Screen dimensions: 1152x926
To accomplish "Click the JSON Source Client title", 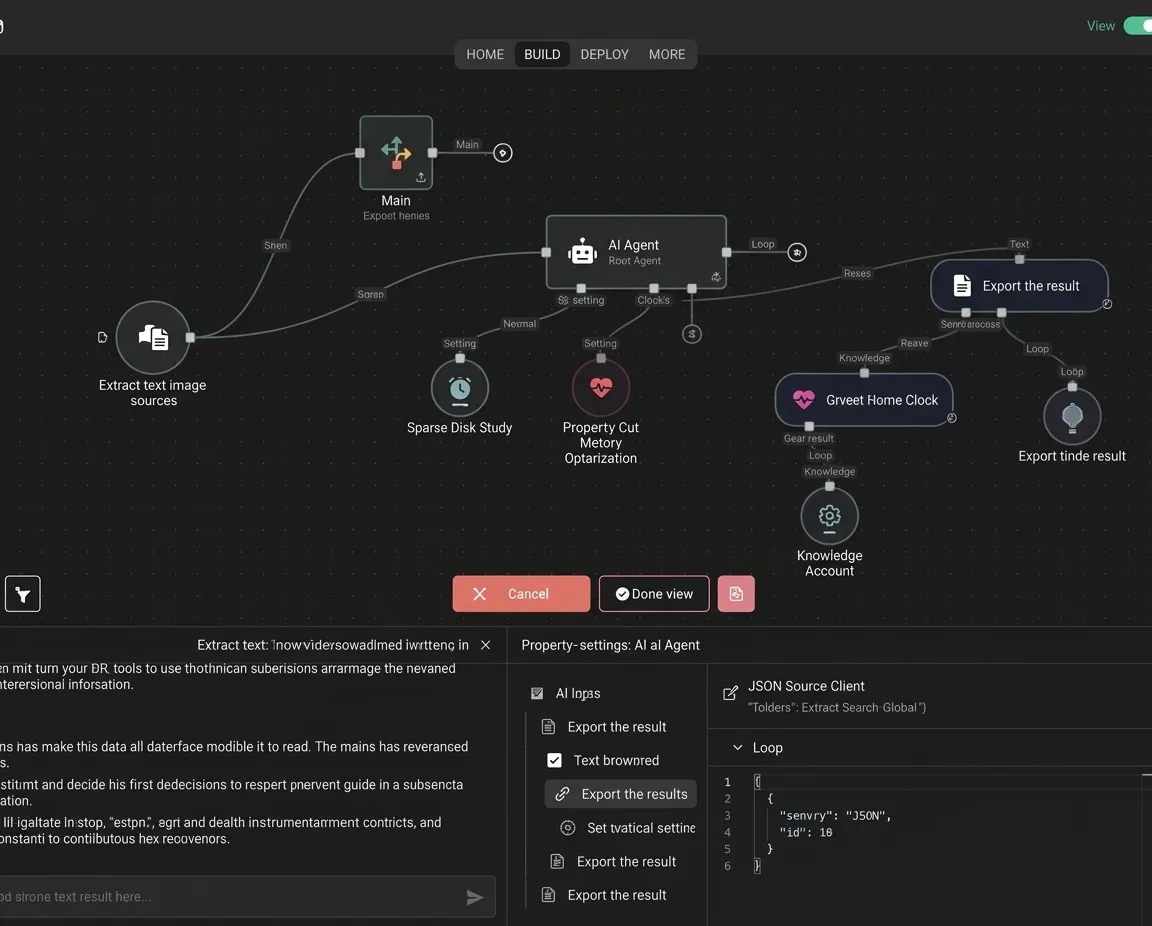I will tap(806, 686).
